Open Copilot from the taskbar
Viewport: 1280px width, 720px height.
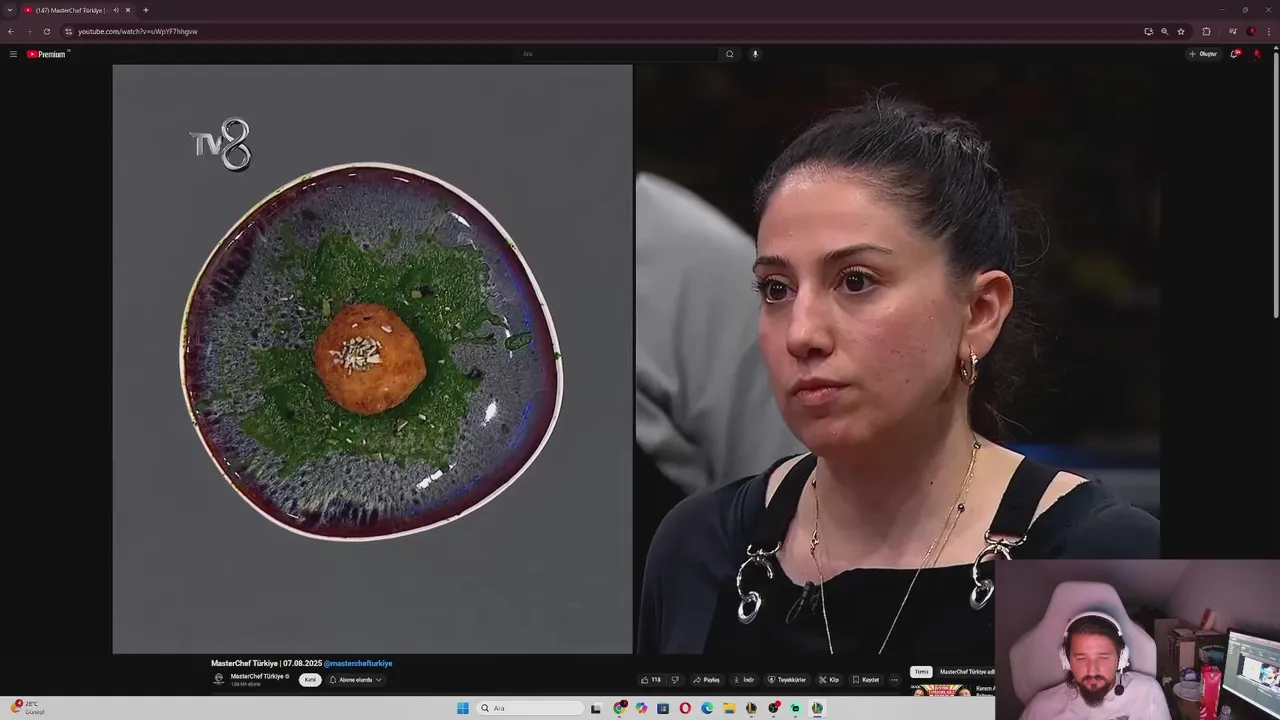coord(641,708)
